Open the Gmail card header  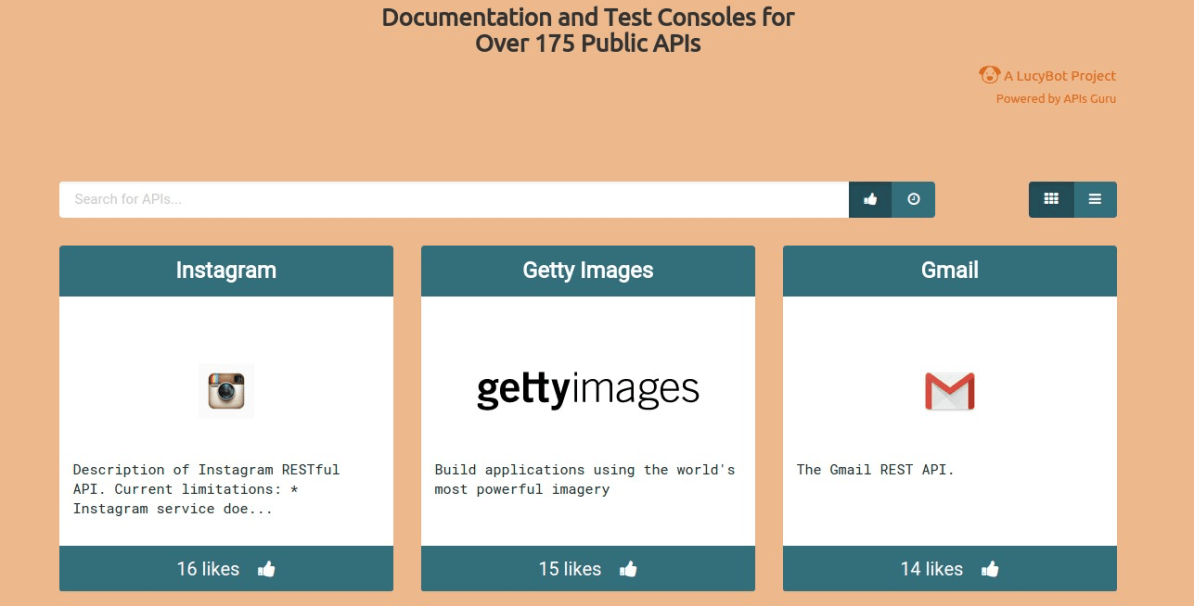pos(950,270)
